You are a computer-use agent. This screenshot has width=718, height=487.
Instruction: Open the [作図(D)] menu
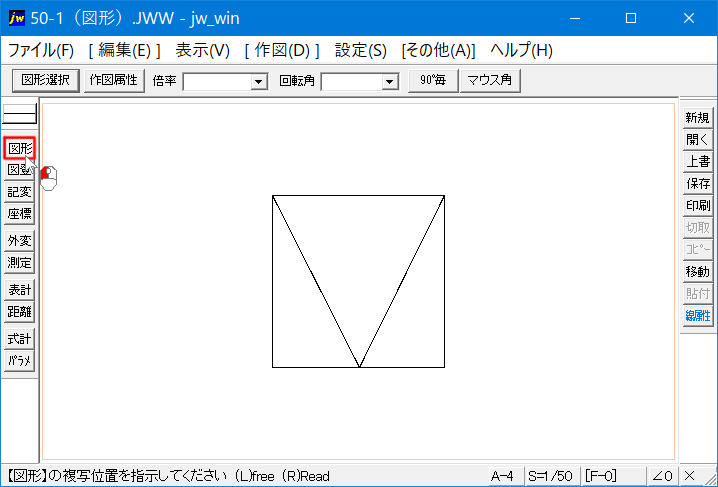pyautogui.click(x=282, y=50)
